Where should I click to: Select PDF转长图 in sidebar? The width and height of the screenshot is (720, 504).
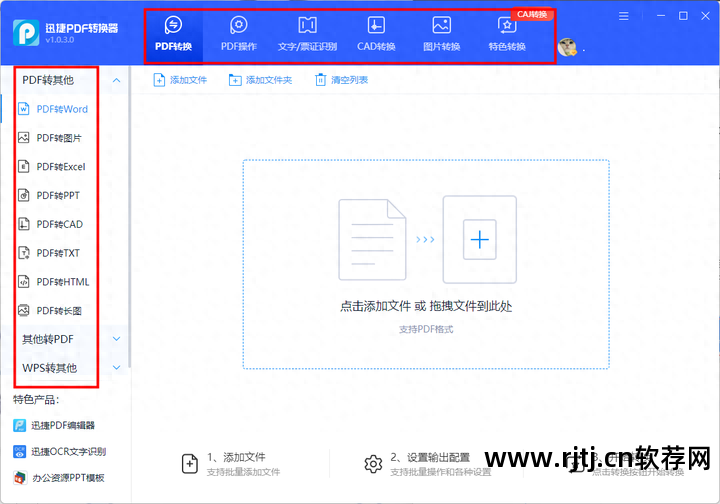[50, 311]
